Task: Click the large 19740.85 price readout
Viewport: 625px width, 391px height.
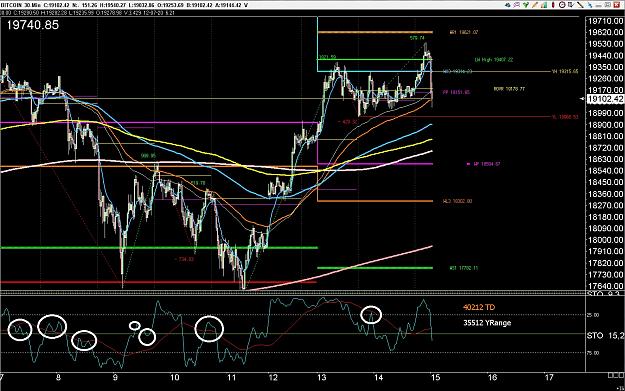Action: pos(33,25)
